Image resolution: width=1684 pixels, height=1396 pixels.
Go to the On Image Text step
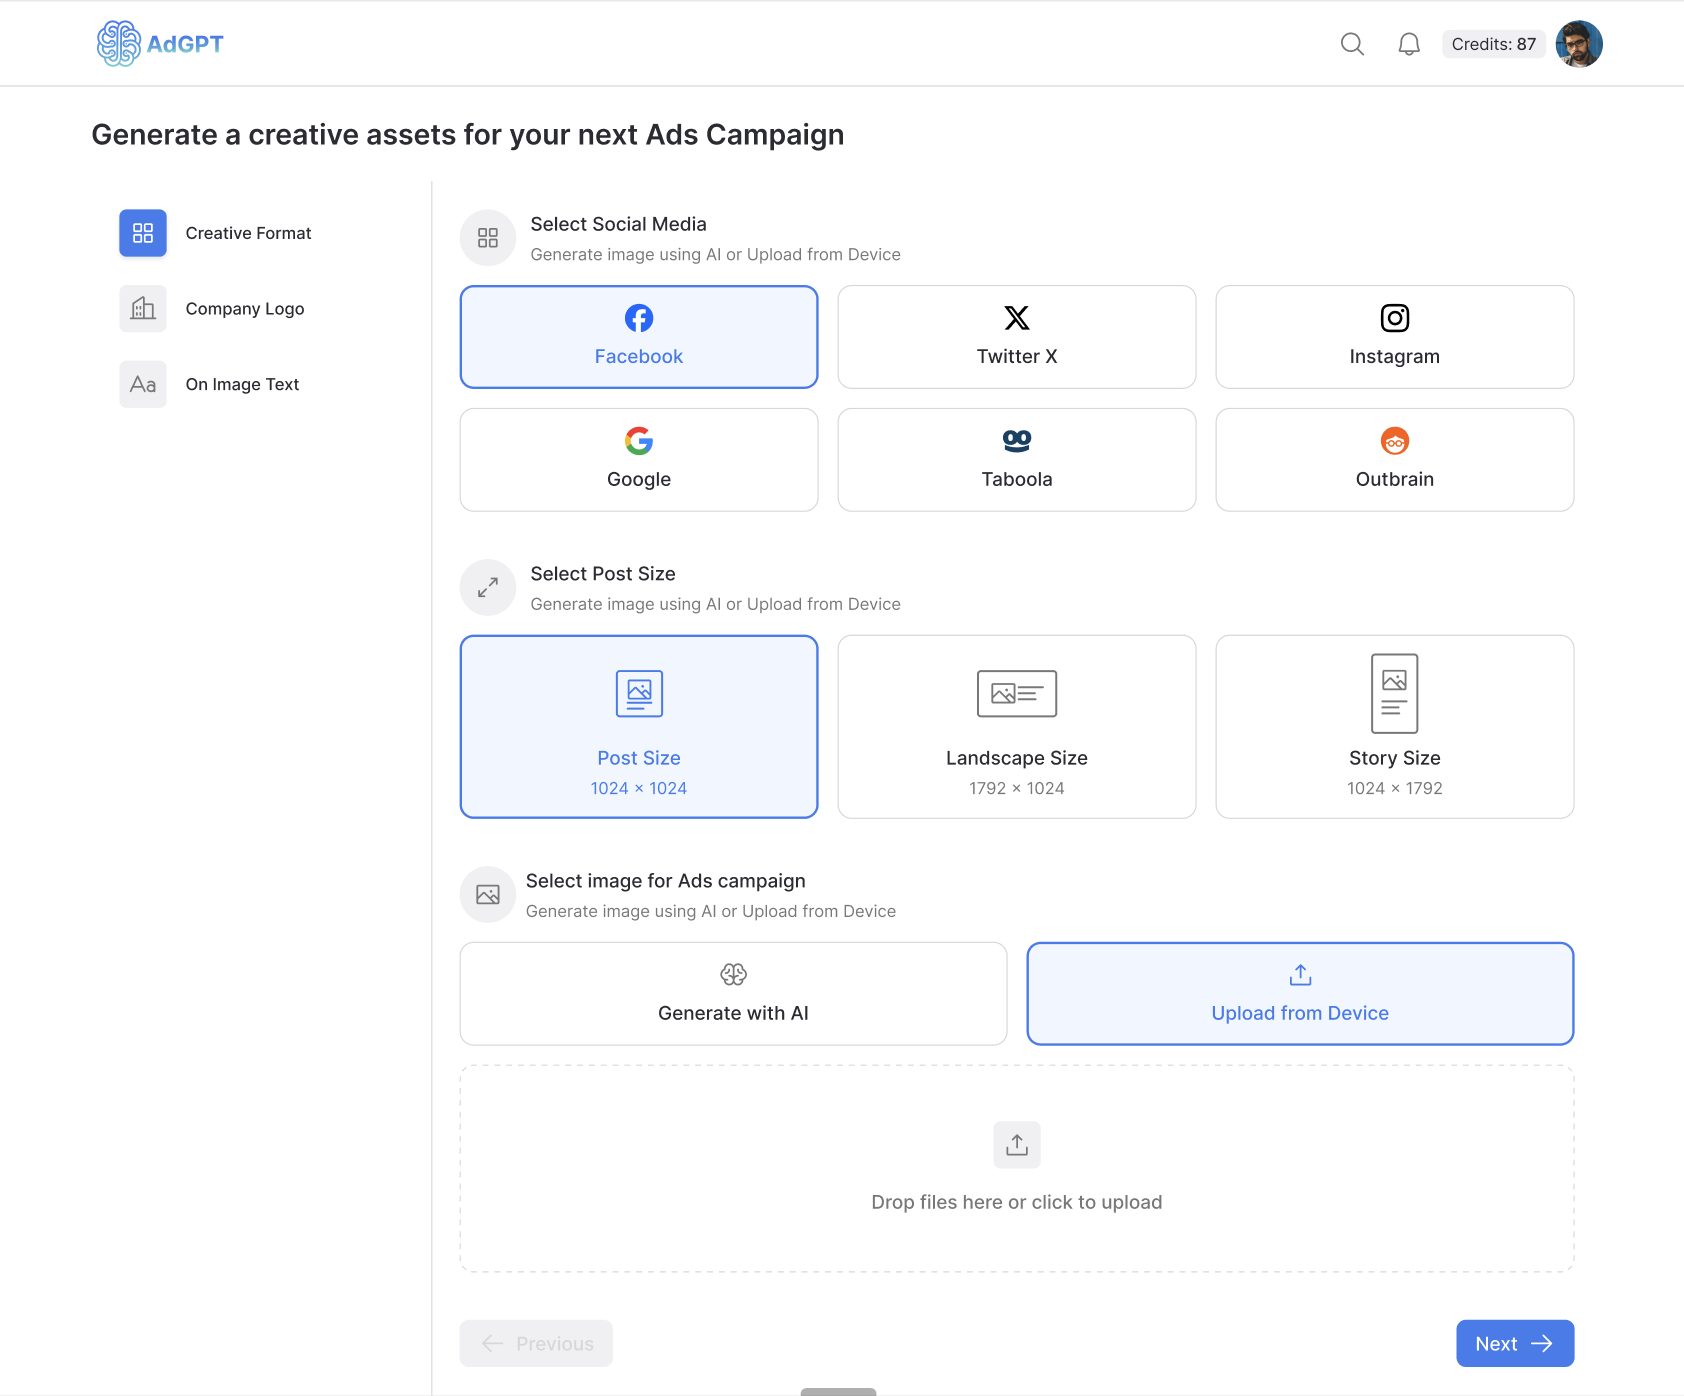click(210, 384)
